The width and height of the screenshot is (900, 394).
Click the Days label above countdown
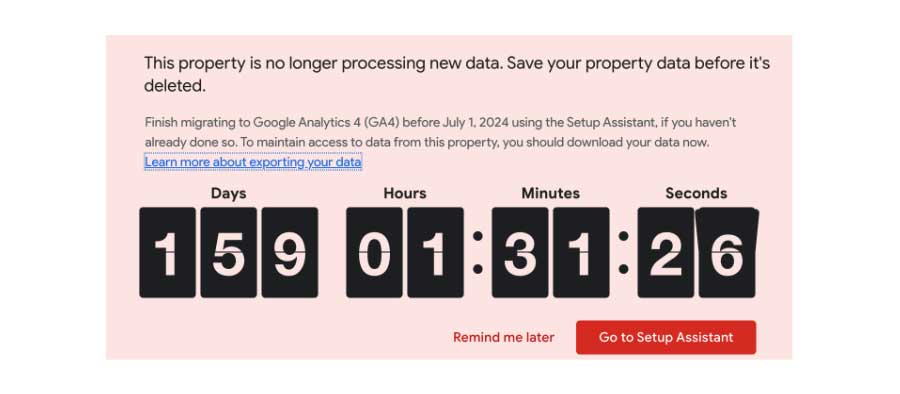(x=228, y=194)
